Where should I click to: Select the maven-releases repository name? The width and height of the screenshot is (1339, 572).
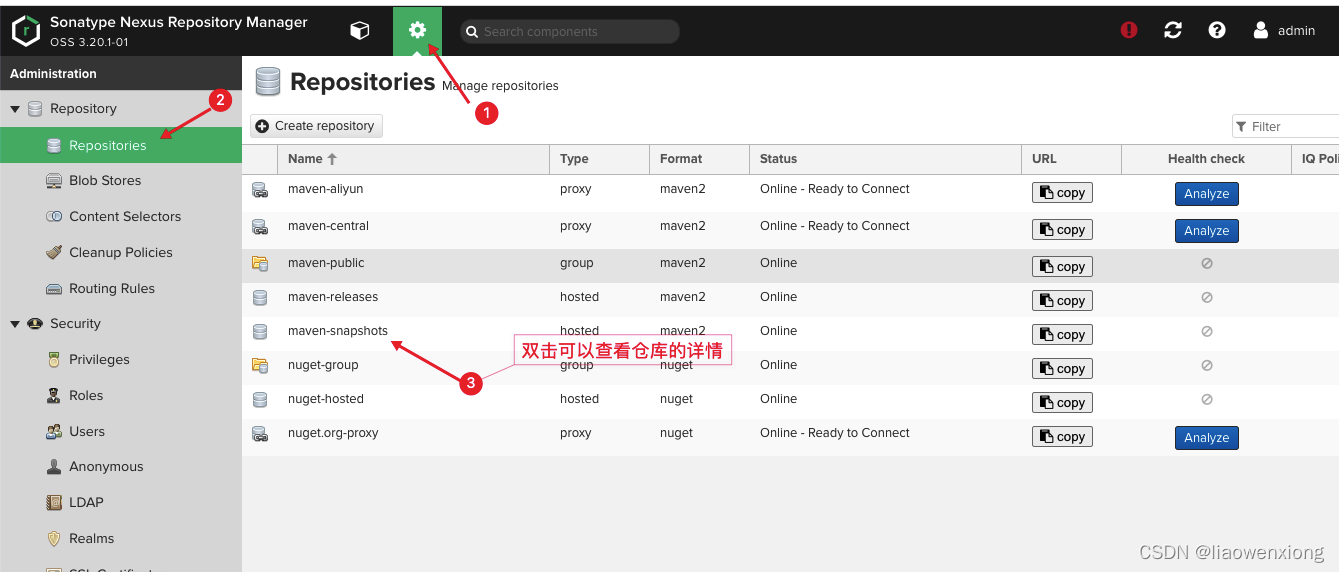(333, 297)
